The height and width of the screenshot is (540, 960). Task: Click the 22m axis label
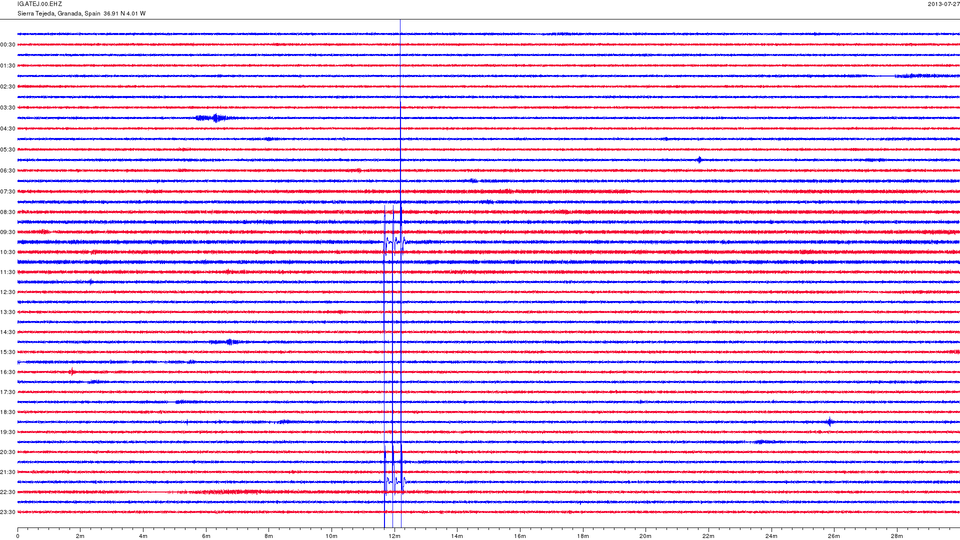click(x=708, y=536)
